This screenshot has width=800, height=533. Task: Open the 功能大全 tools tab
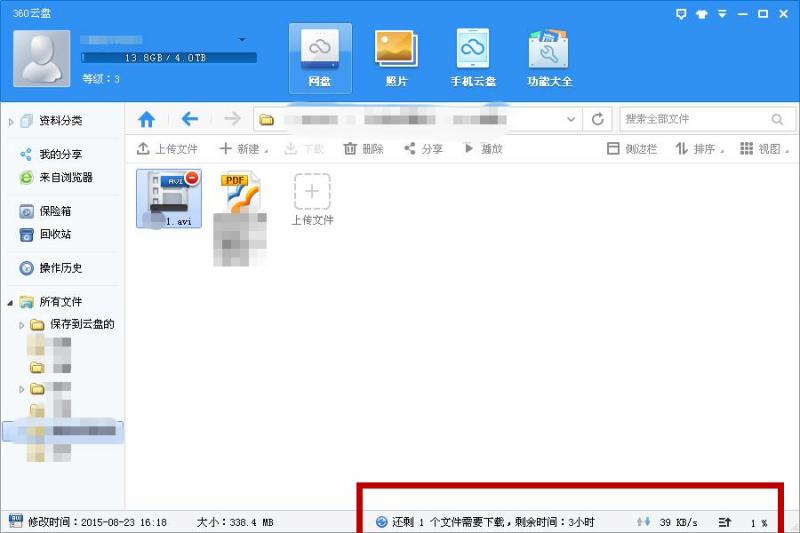click(x=549, y=58)
